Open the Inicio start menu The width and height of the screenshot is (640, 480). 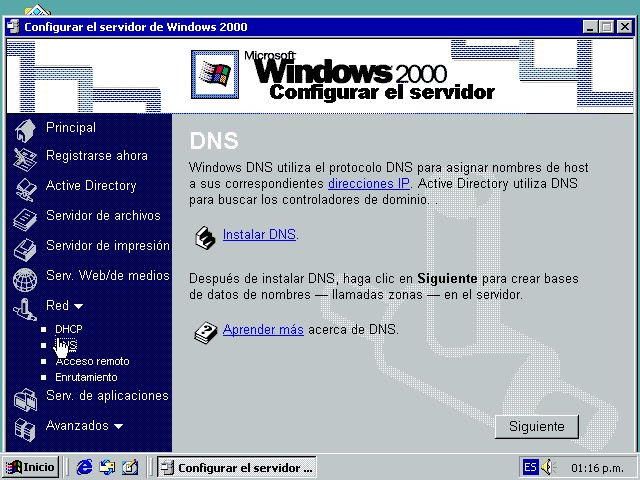pyautogui.click(x=31, y=467)
